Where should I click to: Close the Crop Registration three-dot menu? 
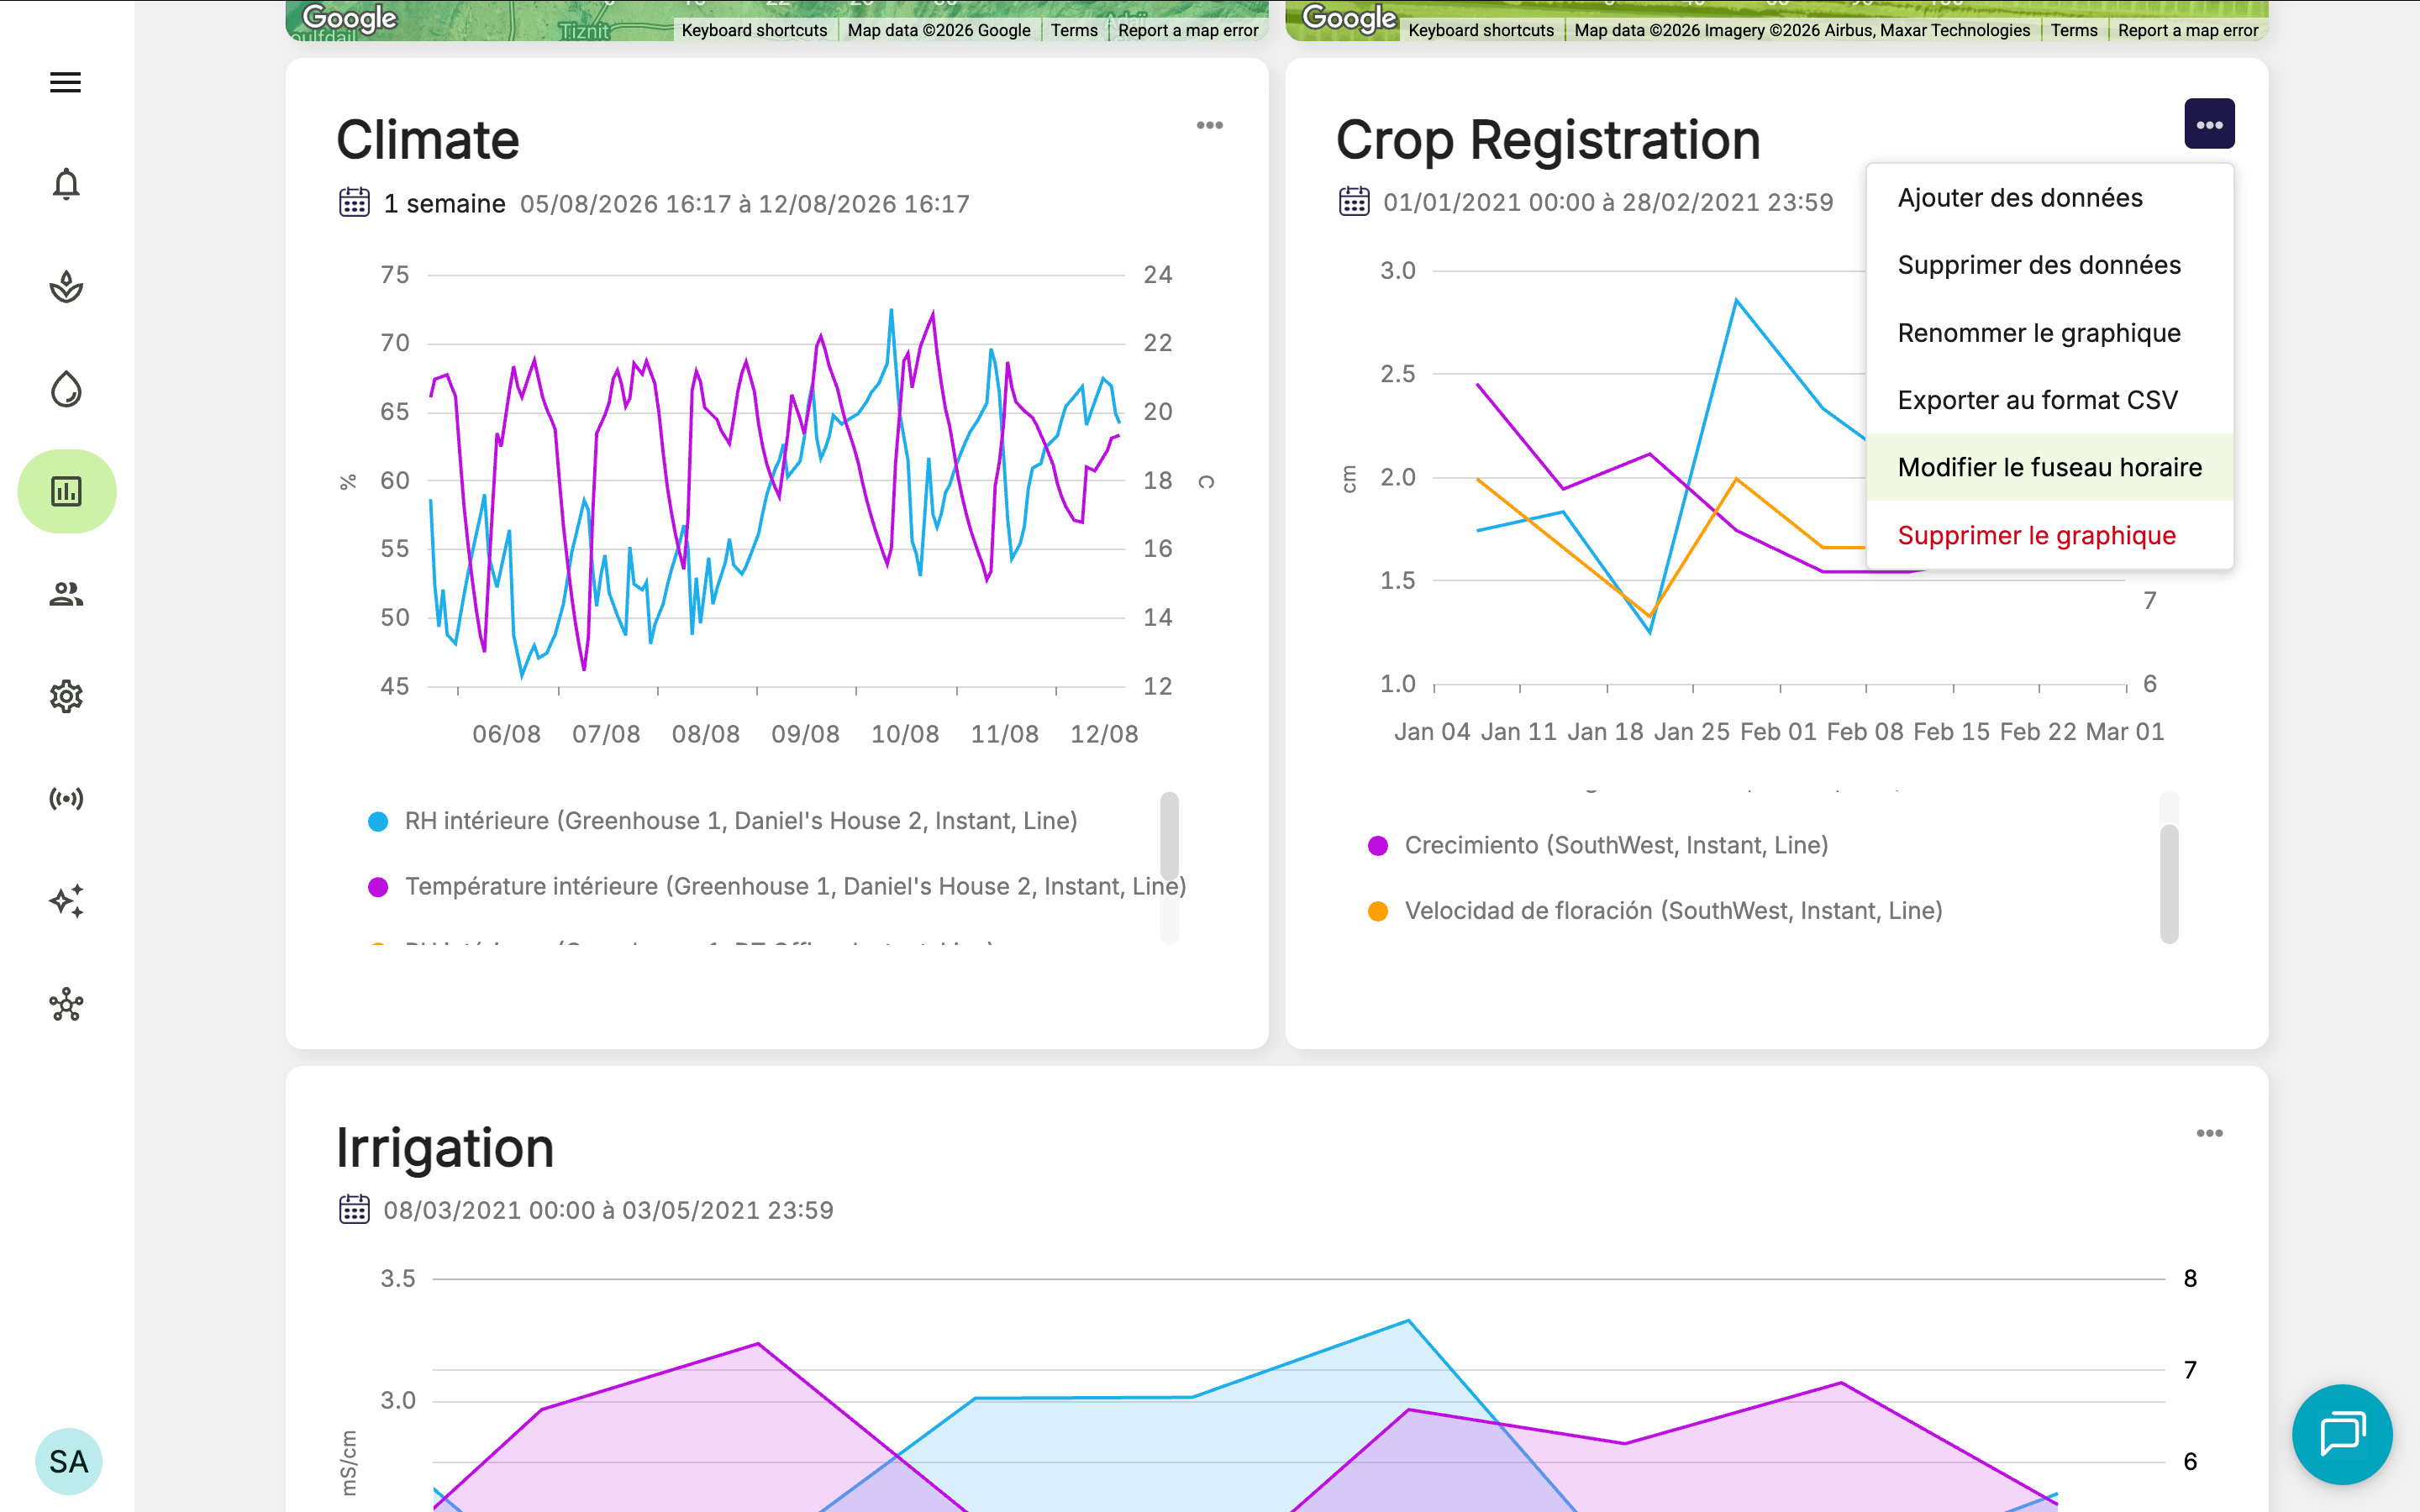(2209, 124)
